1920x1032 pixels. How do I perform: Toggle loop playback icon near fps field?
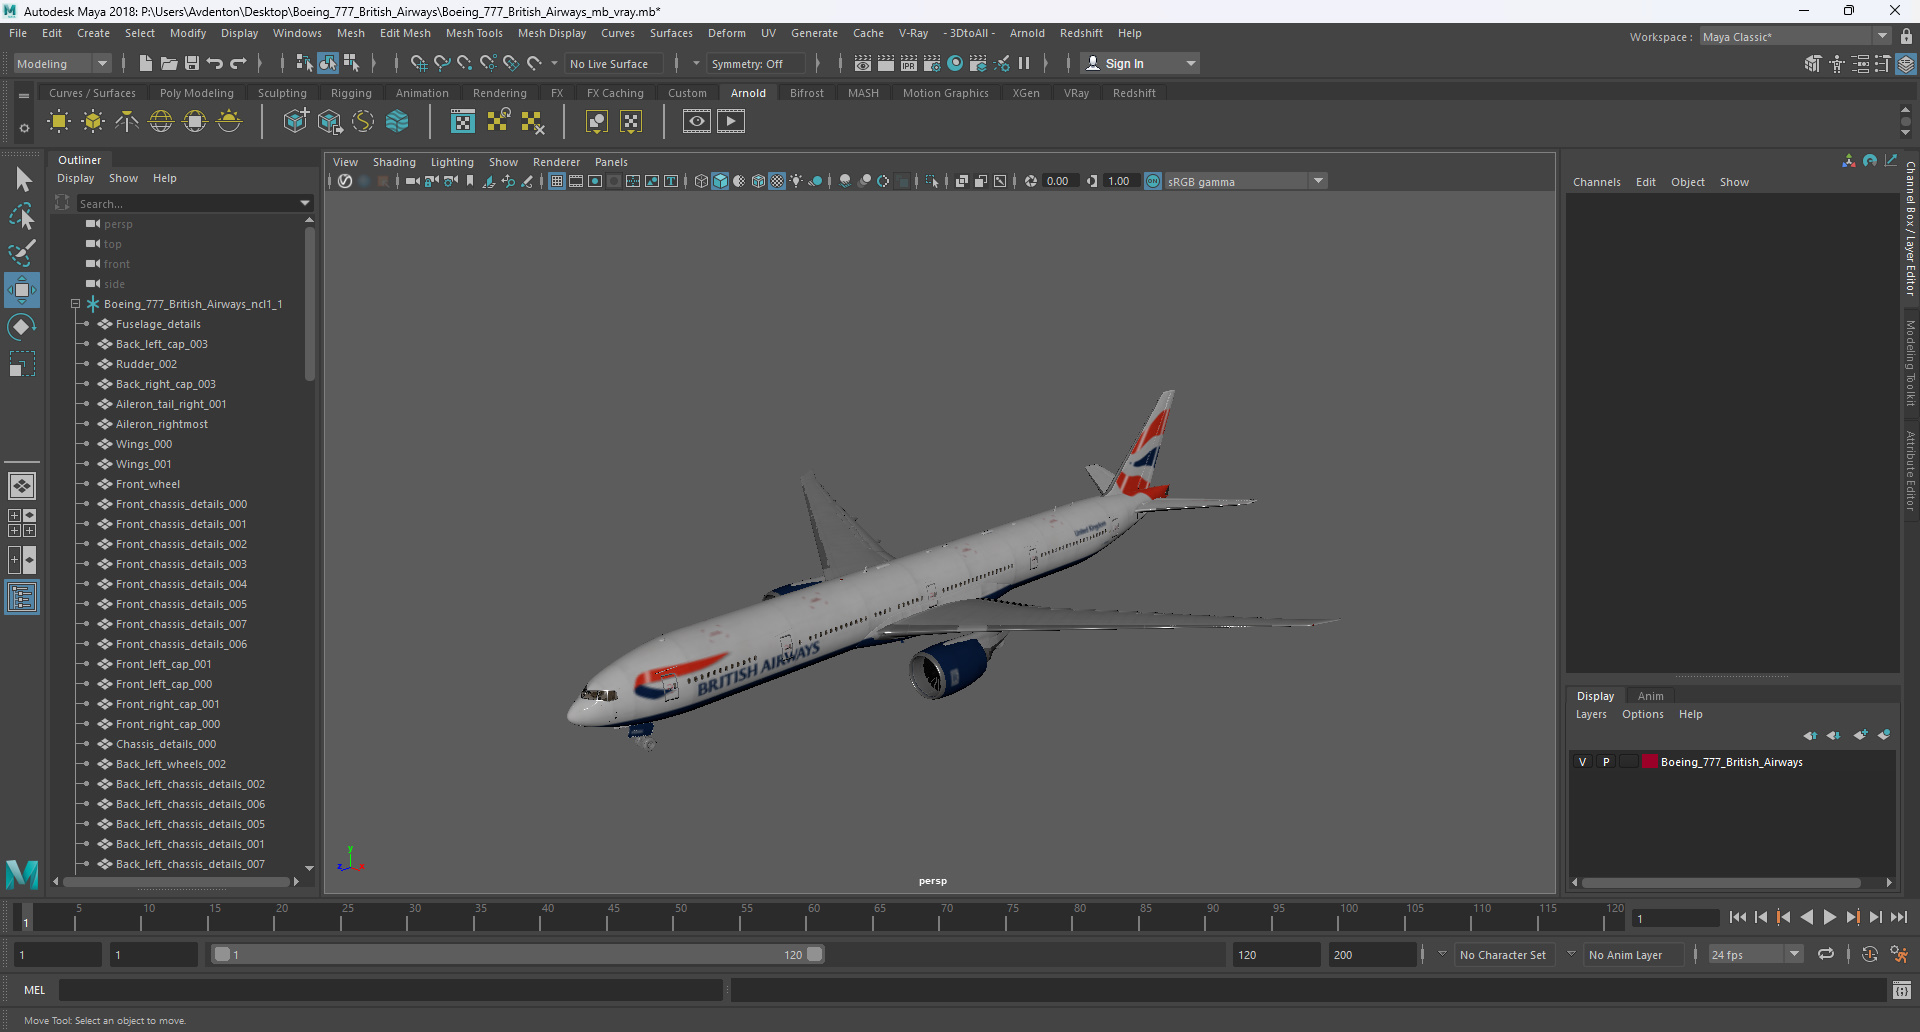(x=1826, y=954)
